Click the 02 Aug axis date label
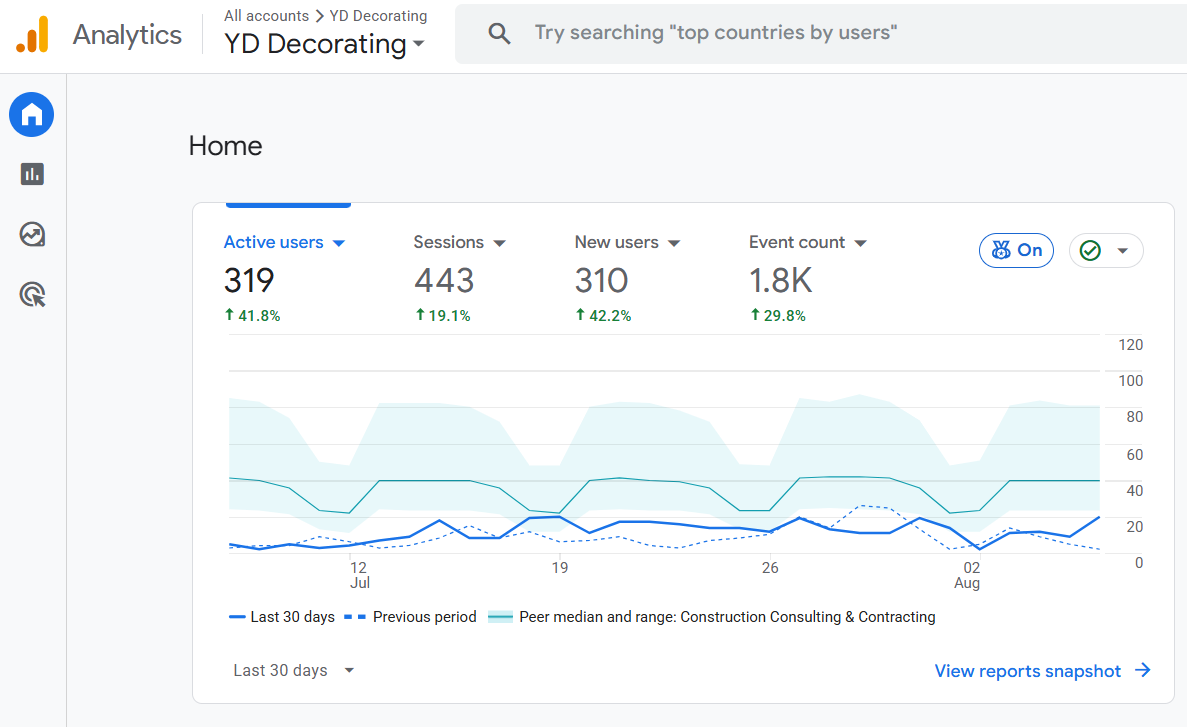Image resolution: width=1187 pixels, height=727 pixels. [x=967, y=575]
